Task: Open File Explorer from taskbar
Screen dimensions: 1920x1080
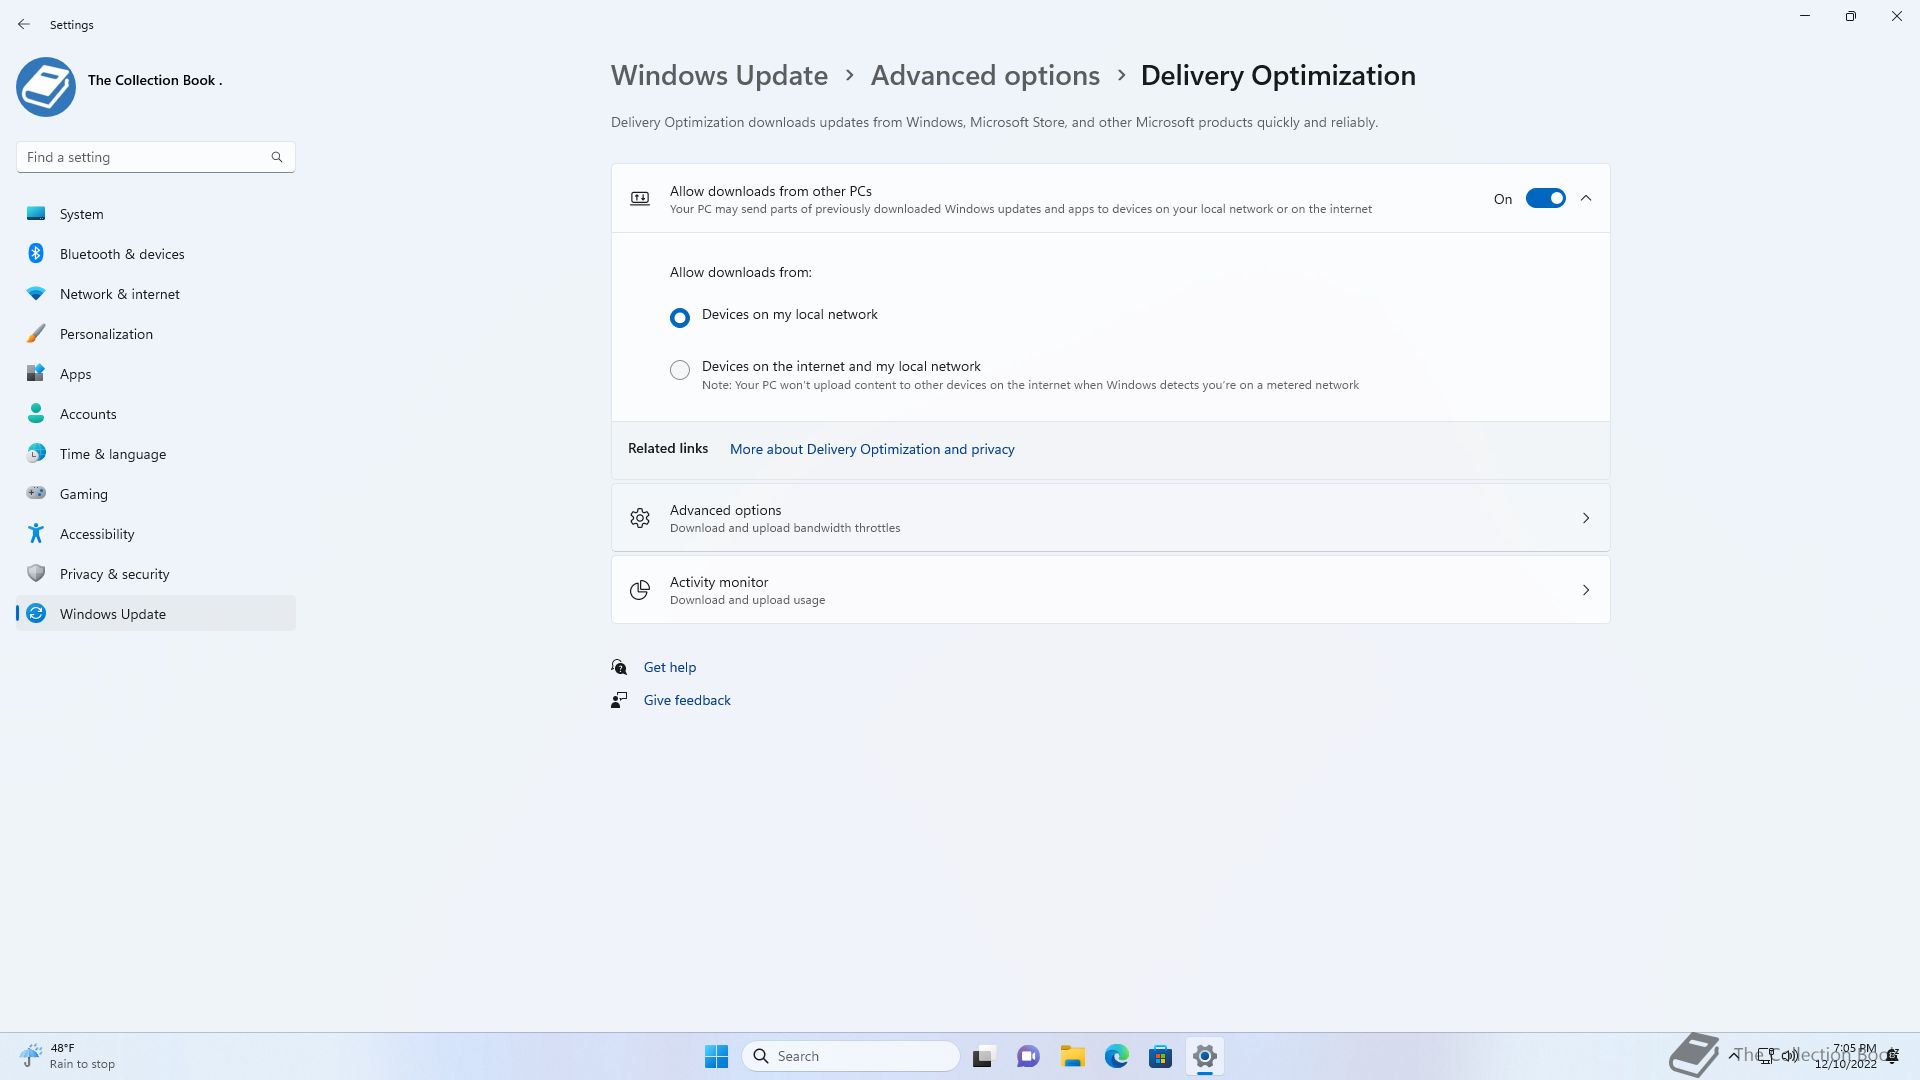Action: click(1072, 1056)
